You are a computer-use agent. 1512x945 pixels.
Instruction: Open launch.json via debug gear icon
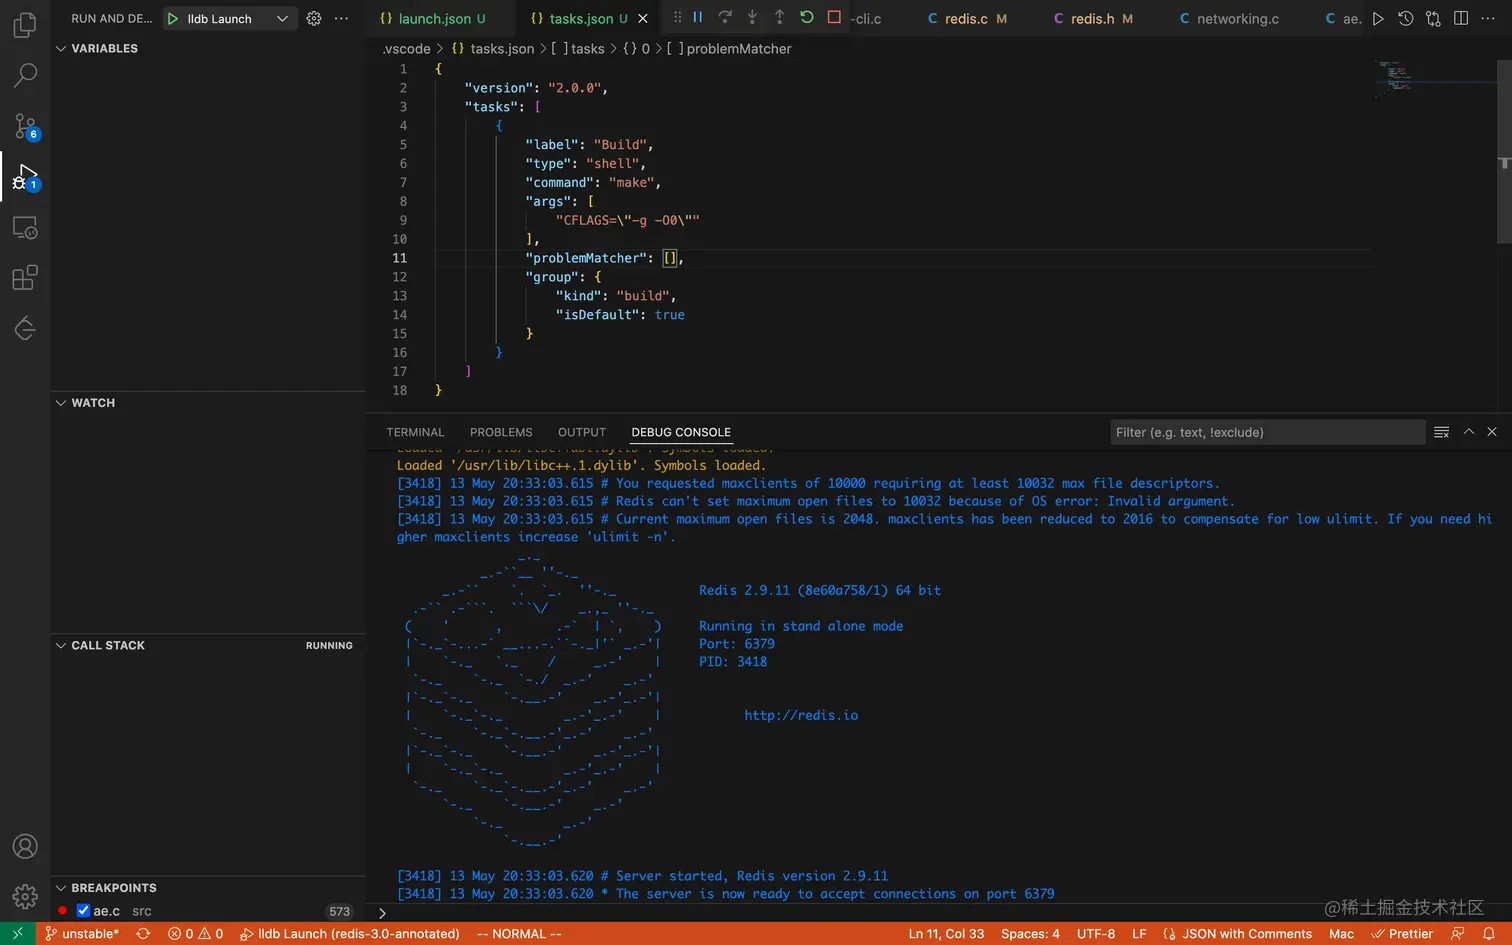pos(314,18)
